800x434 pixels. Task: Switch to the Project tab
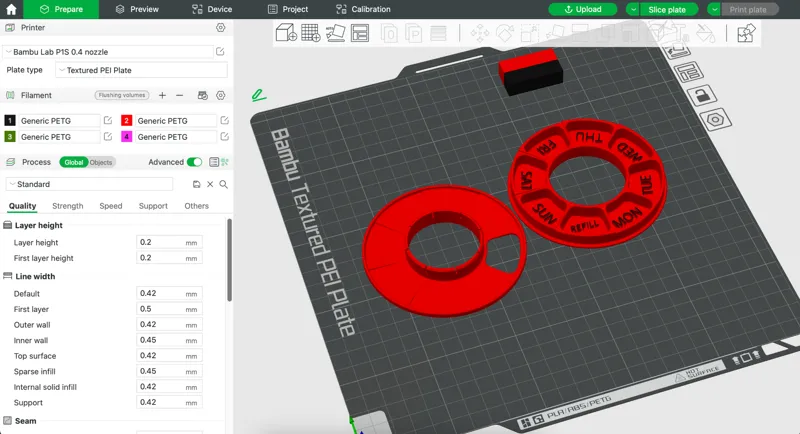(288, 9)
